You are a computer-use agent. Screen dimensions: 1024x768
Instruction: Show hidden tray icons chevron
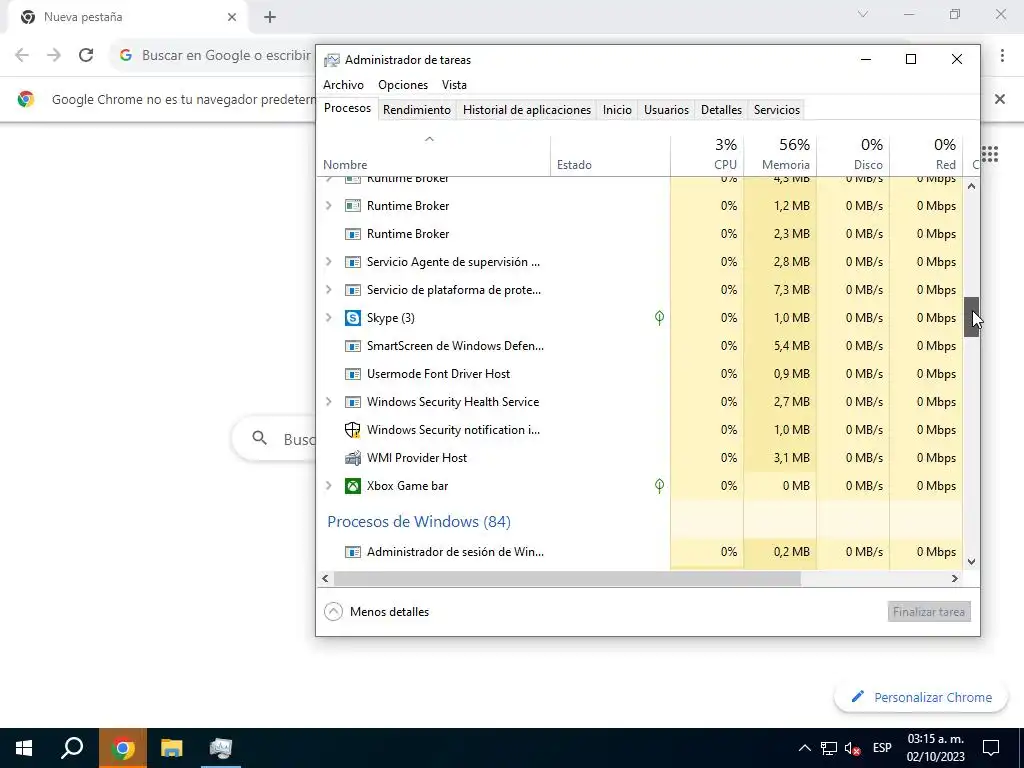point(805,748)
